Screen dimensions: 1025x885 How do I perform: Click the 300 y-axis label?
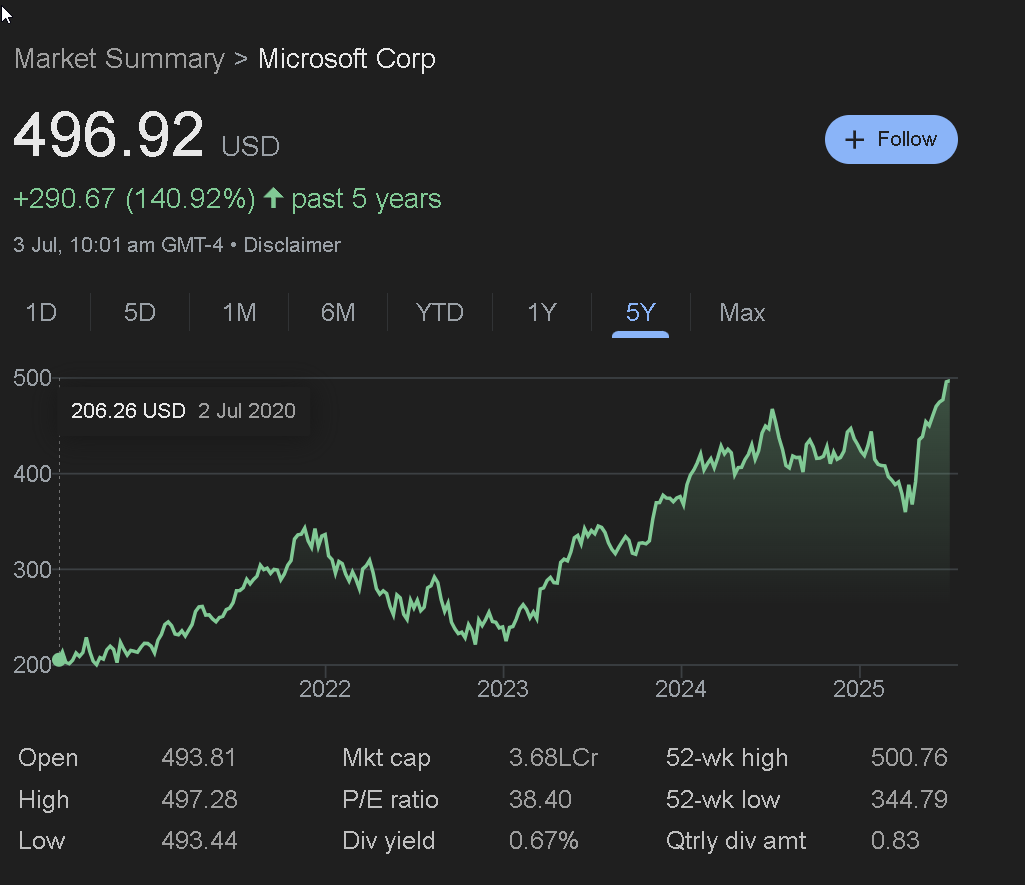pyautogui.click(x=32, y=570)
